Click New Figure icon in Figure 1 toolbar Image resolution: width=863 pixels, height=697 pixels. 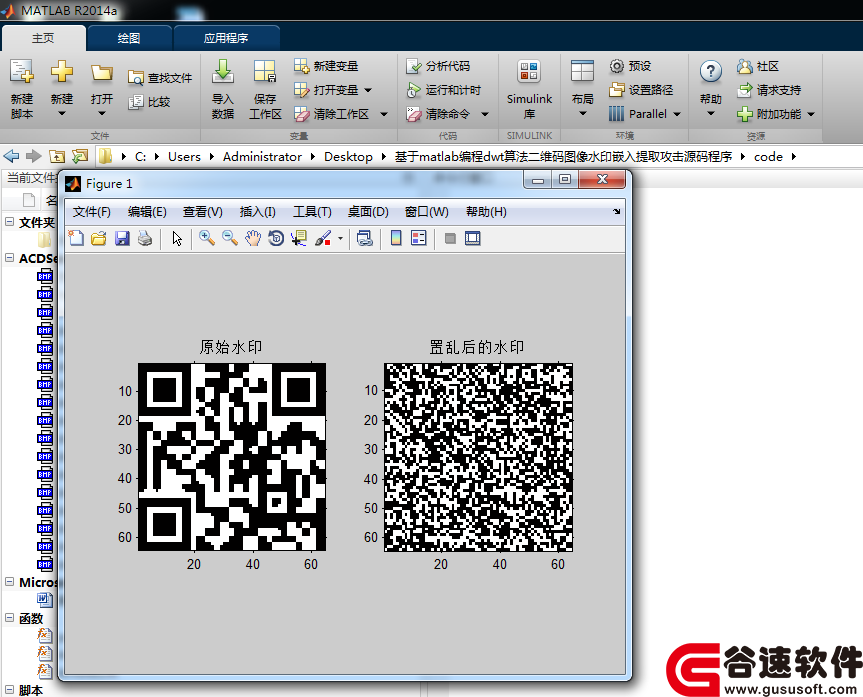(76, 238)
